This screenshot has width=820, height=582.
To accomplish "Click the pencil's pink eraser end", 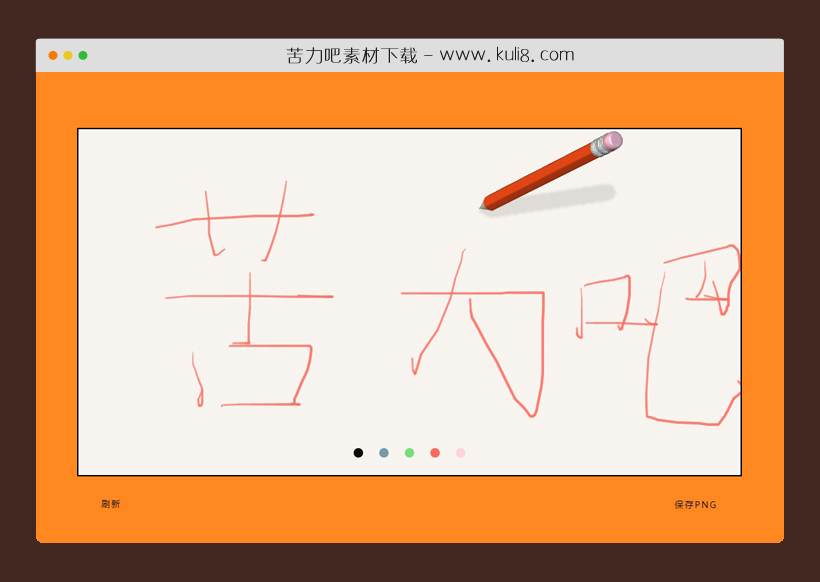I will [x=614, y=140].
